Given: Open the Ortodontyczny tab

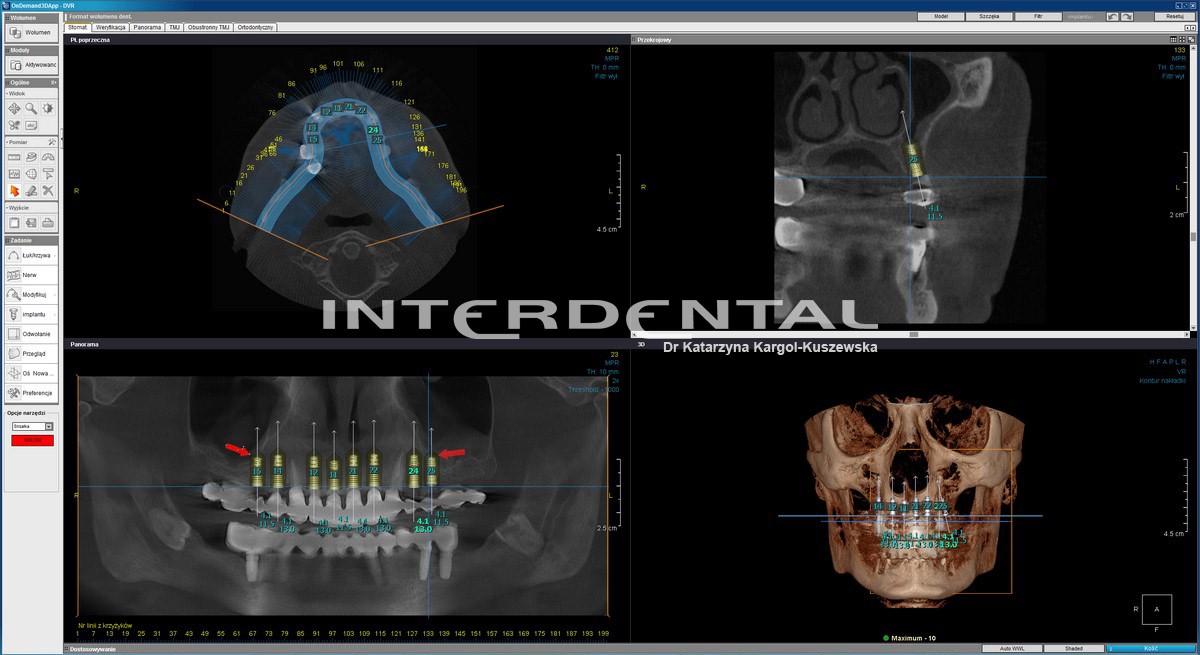Looking at the screenshot, I should click(x=255, y=28).
